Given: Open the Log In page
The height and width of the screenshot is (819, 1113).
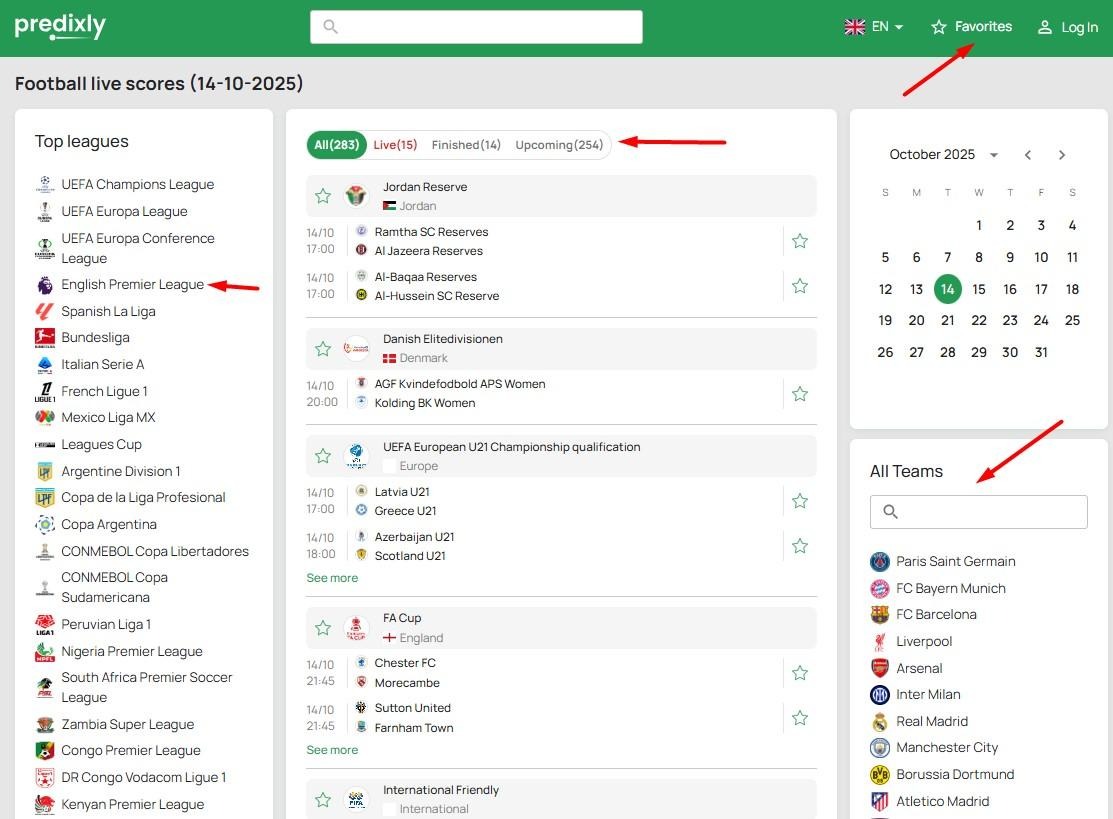Looking at the screenshot, I should 1067,27.
